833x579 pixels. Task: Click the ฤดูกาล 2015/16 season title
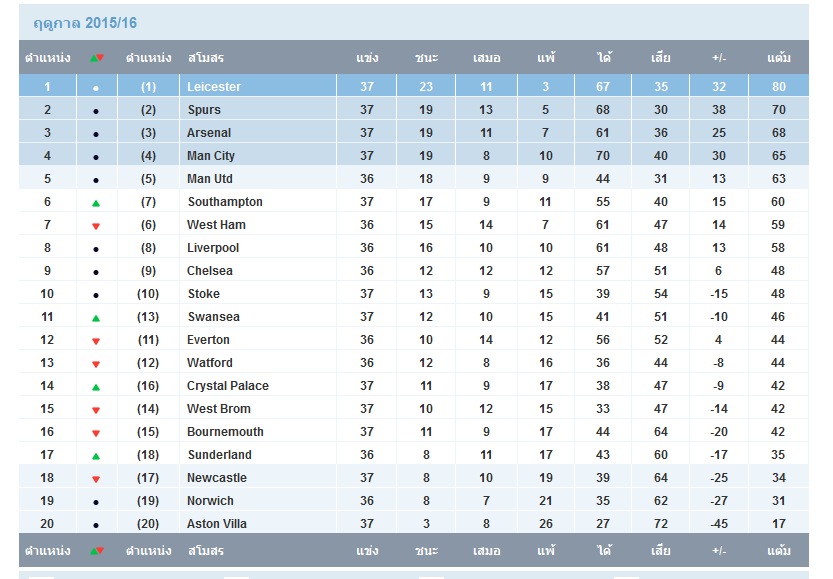tap(85, 23)
